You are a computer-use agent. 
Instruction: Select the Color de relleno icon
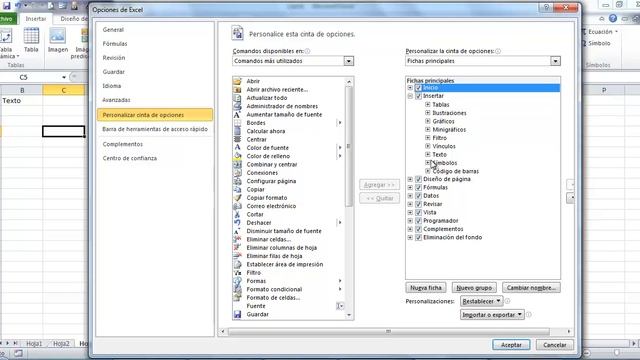[x=237, y=156]
